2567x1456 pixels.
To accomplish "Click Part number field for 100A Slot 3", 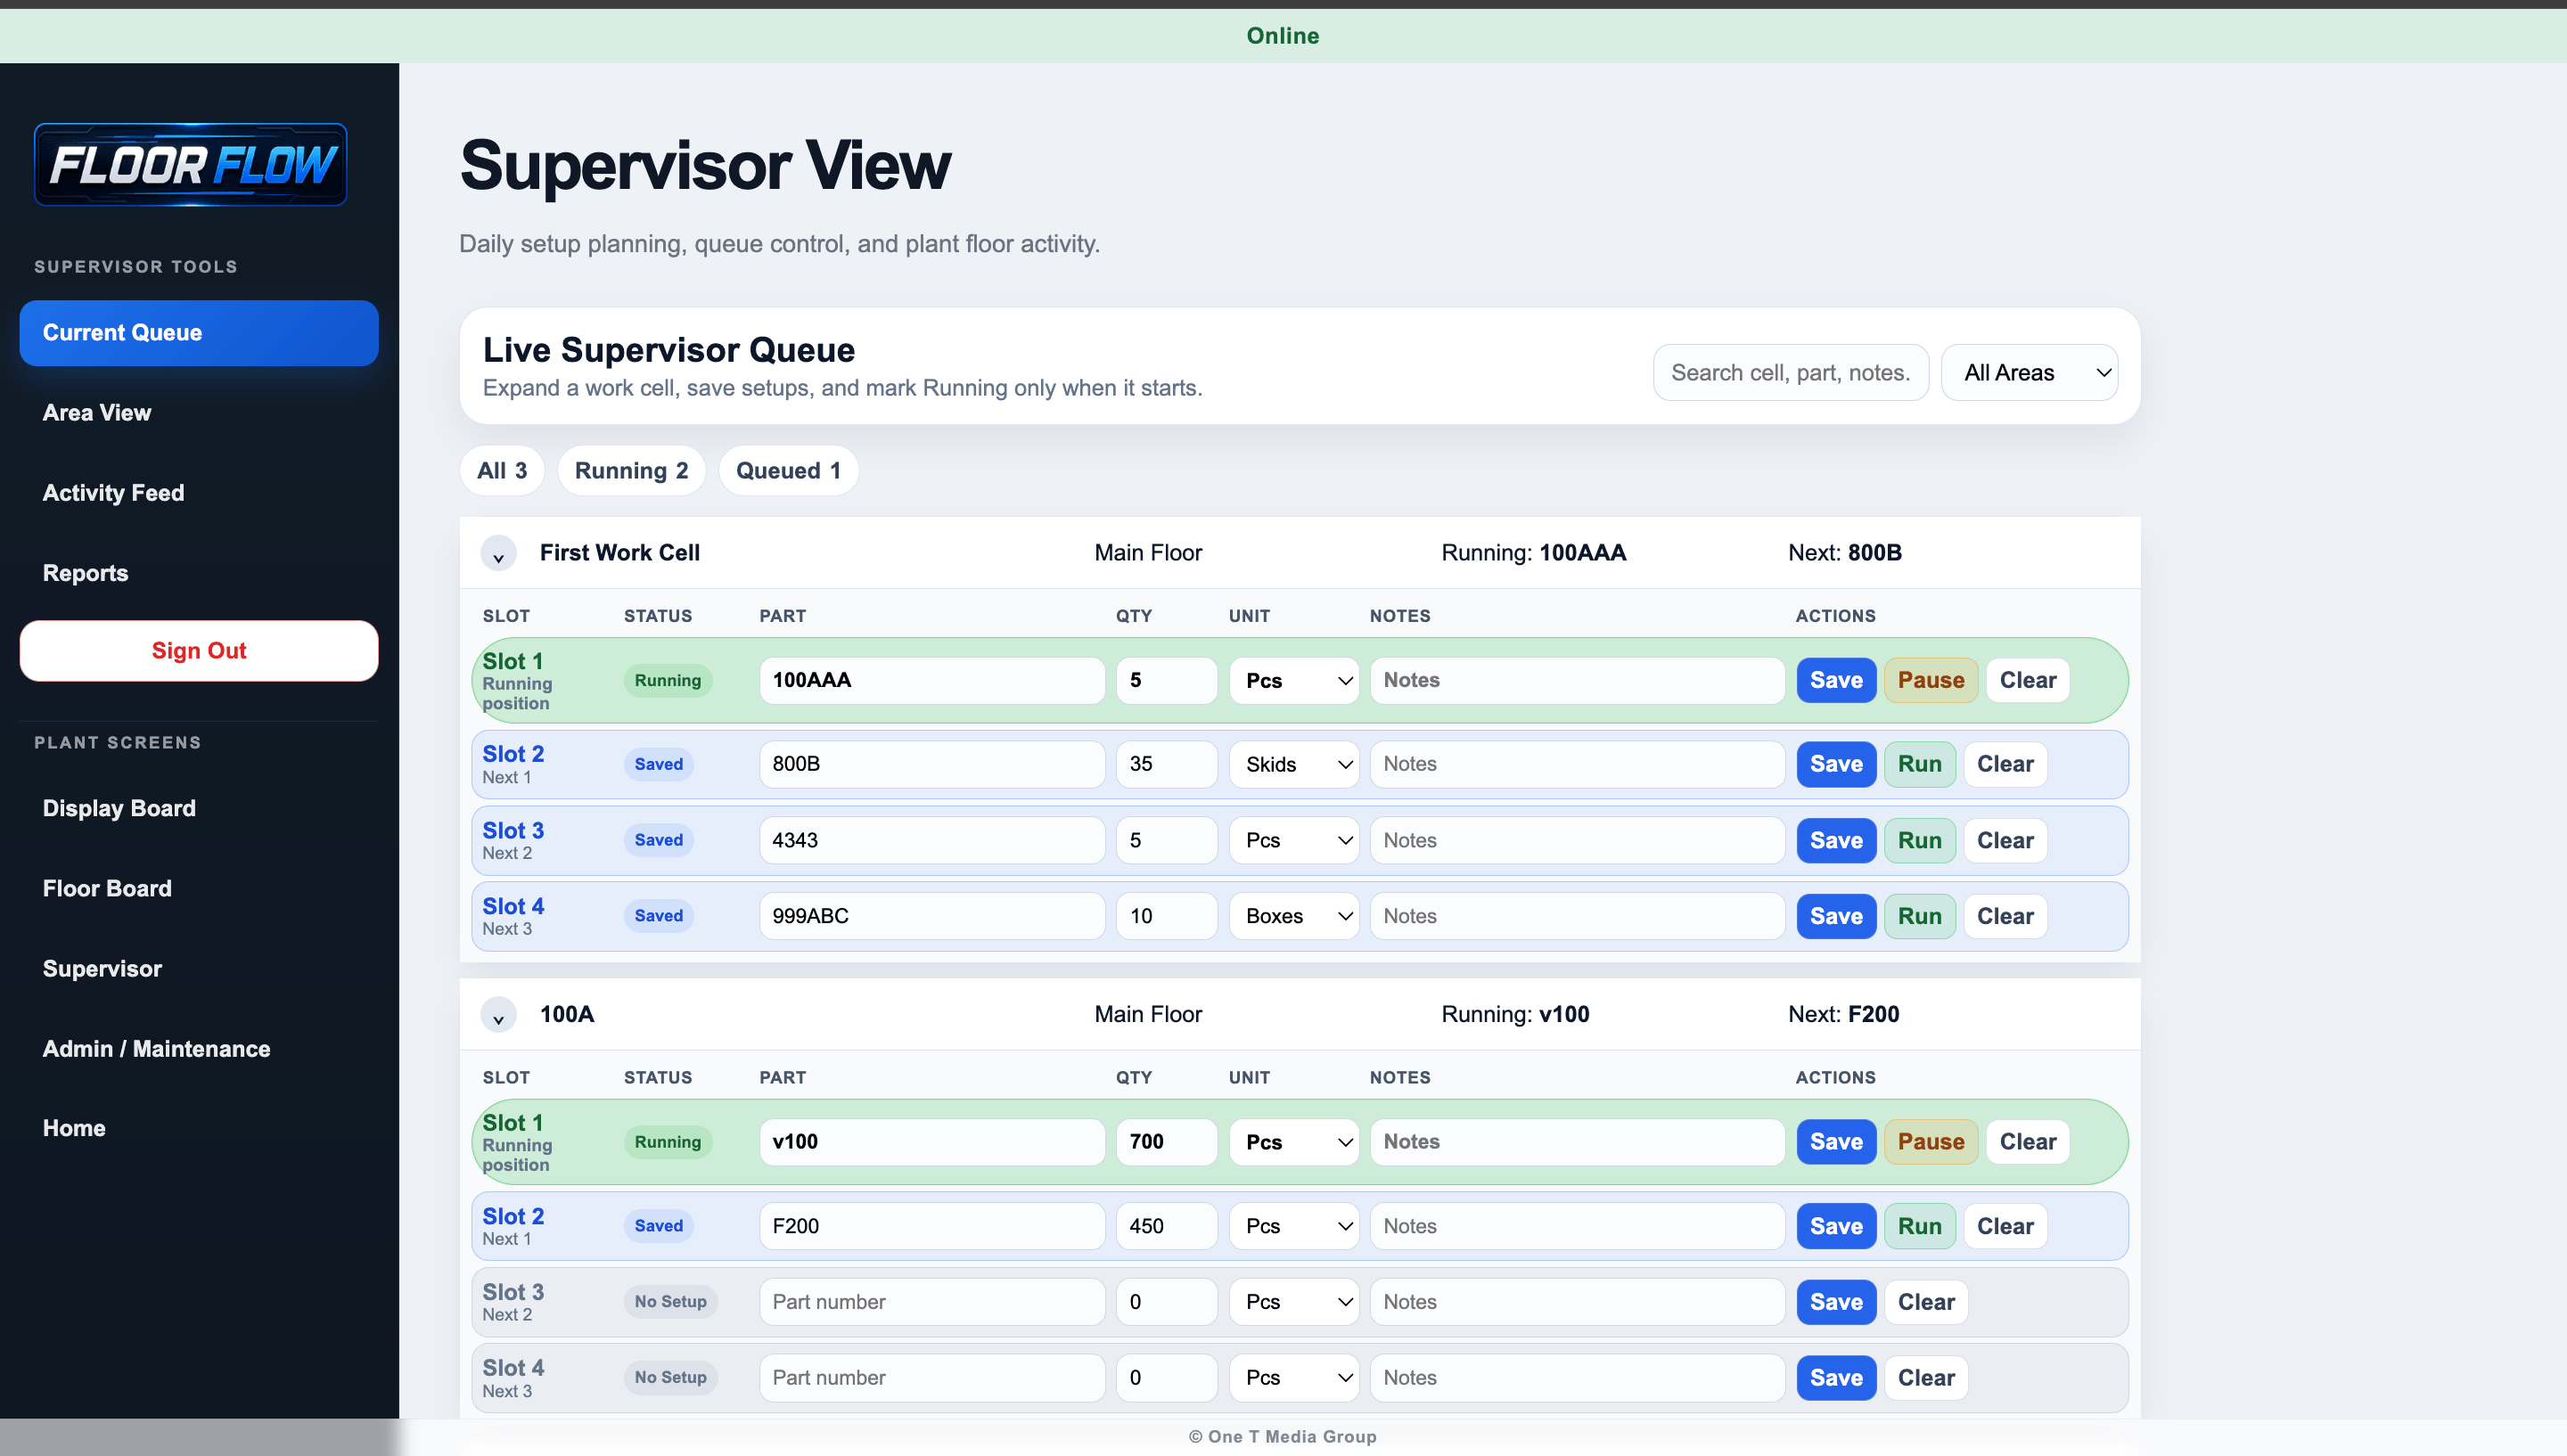I will point(932,1302).
